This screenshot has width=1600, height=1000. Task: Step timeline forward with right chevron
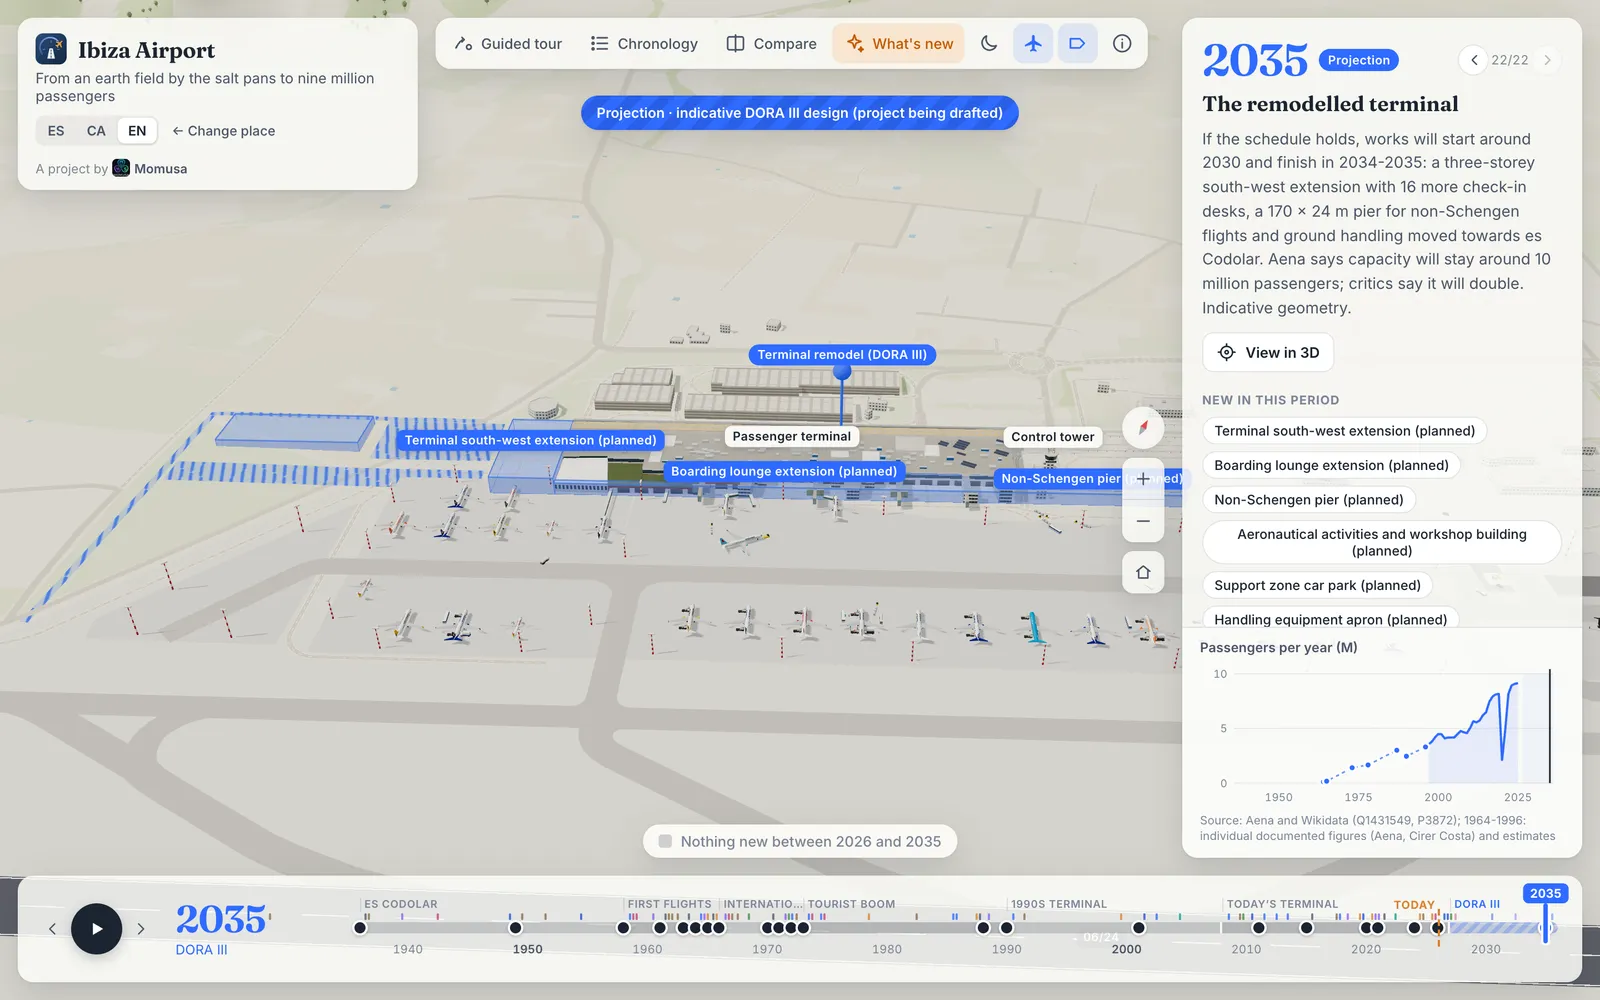pos(141,929)
